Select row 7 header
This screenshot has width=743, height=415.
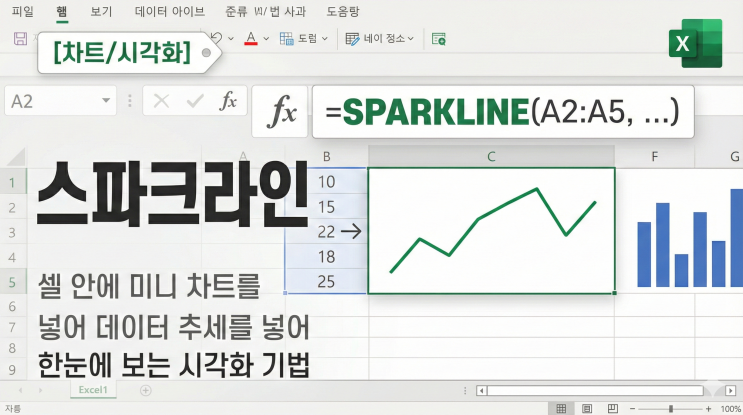tap(12, 327)
